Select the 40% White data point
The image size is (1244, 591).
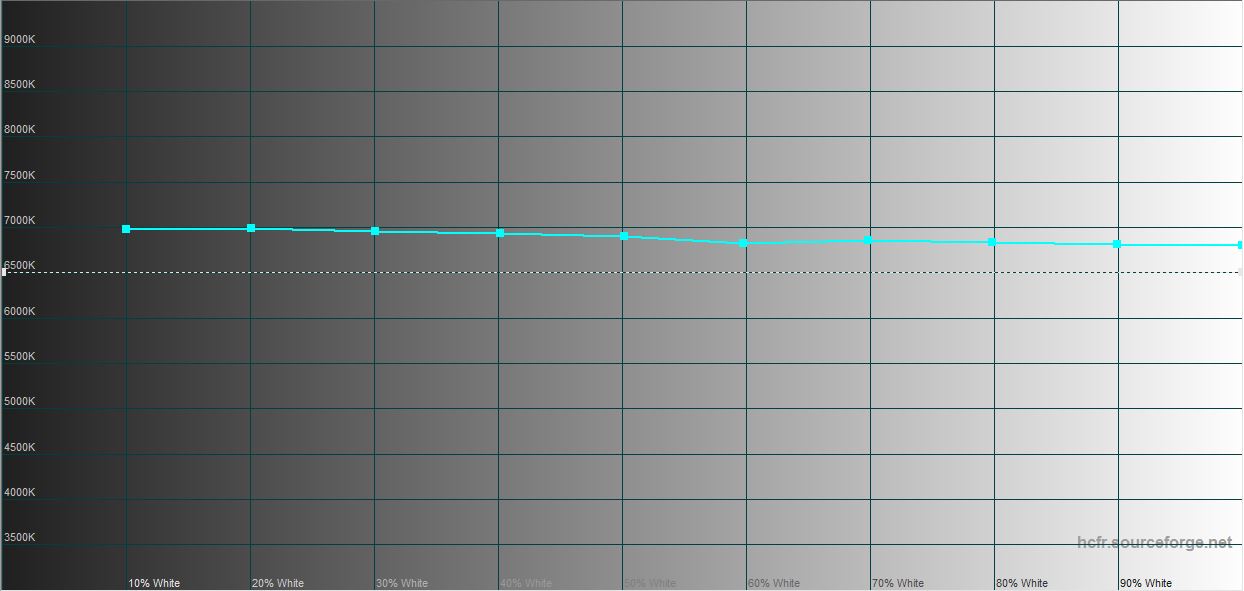tap(500, 233)
